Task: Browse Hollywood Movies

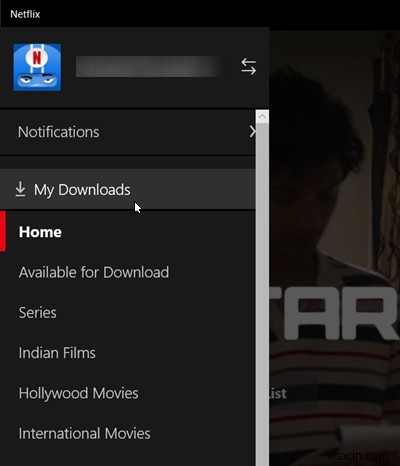Action: tap(128, 393)
